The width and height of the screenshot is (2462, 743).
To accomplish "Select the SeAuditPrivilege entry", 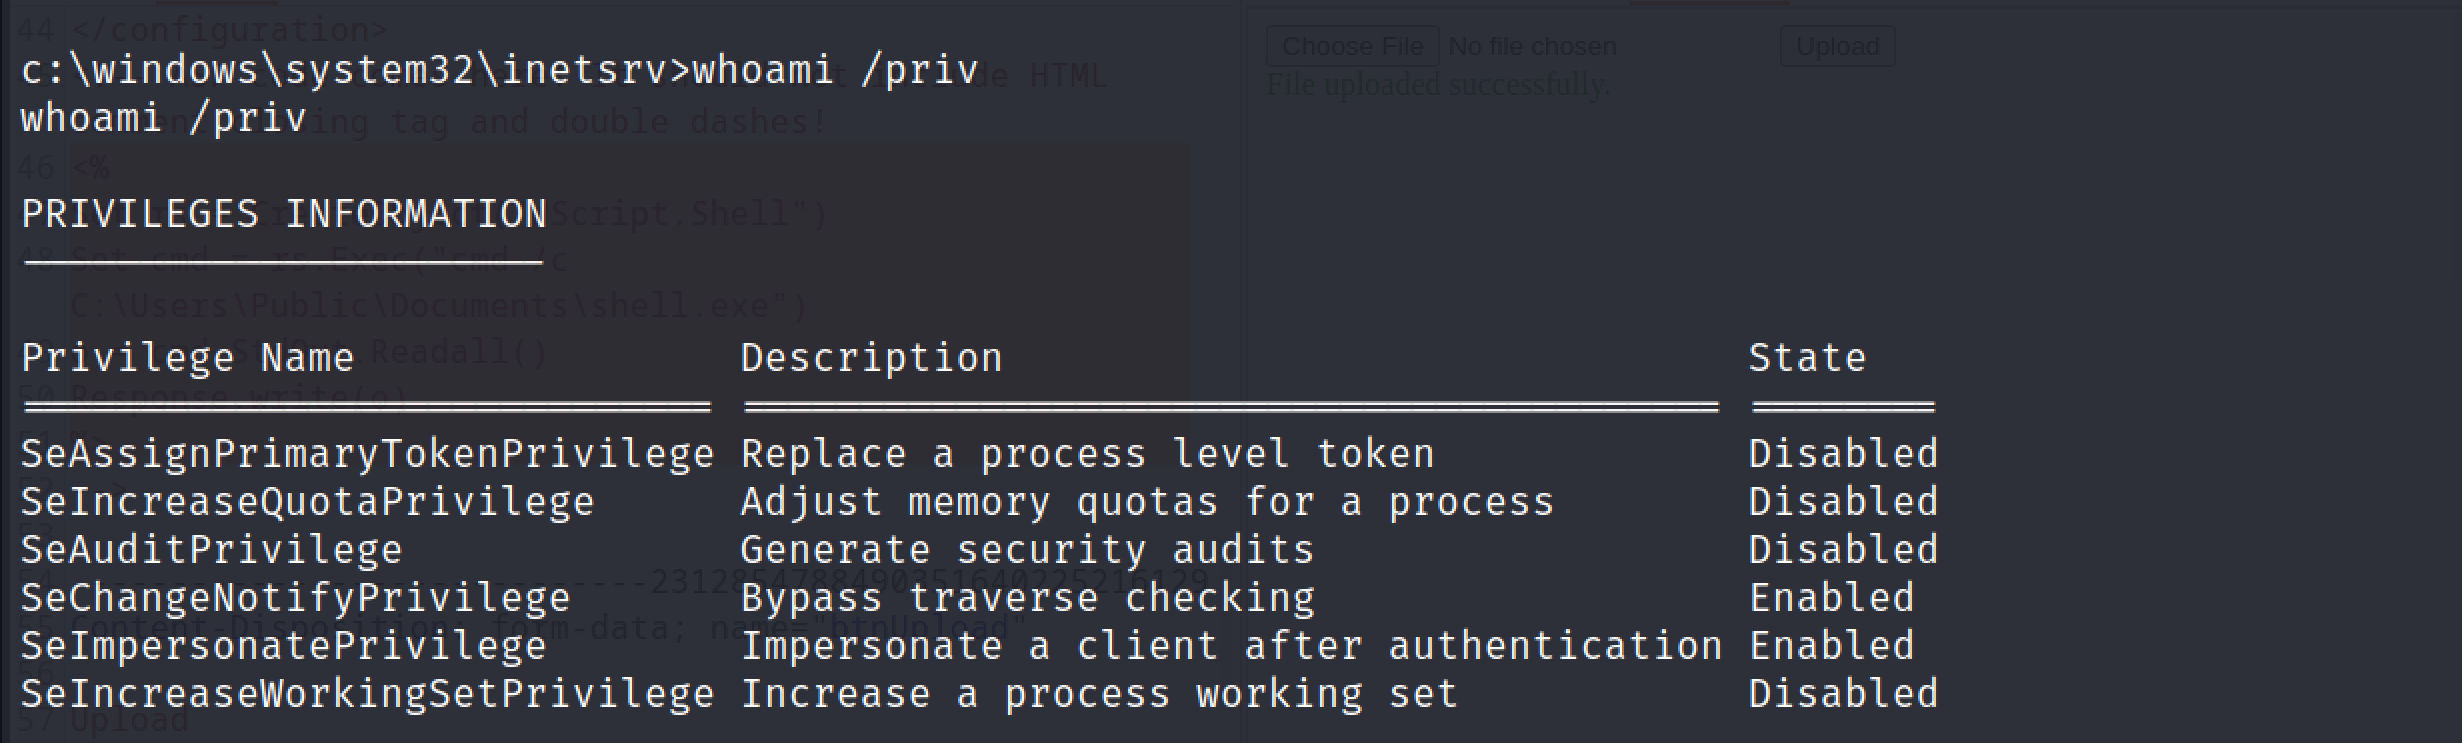I will pos(212,550).
